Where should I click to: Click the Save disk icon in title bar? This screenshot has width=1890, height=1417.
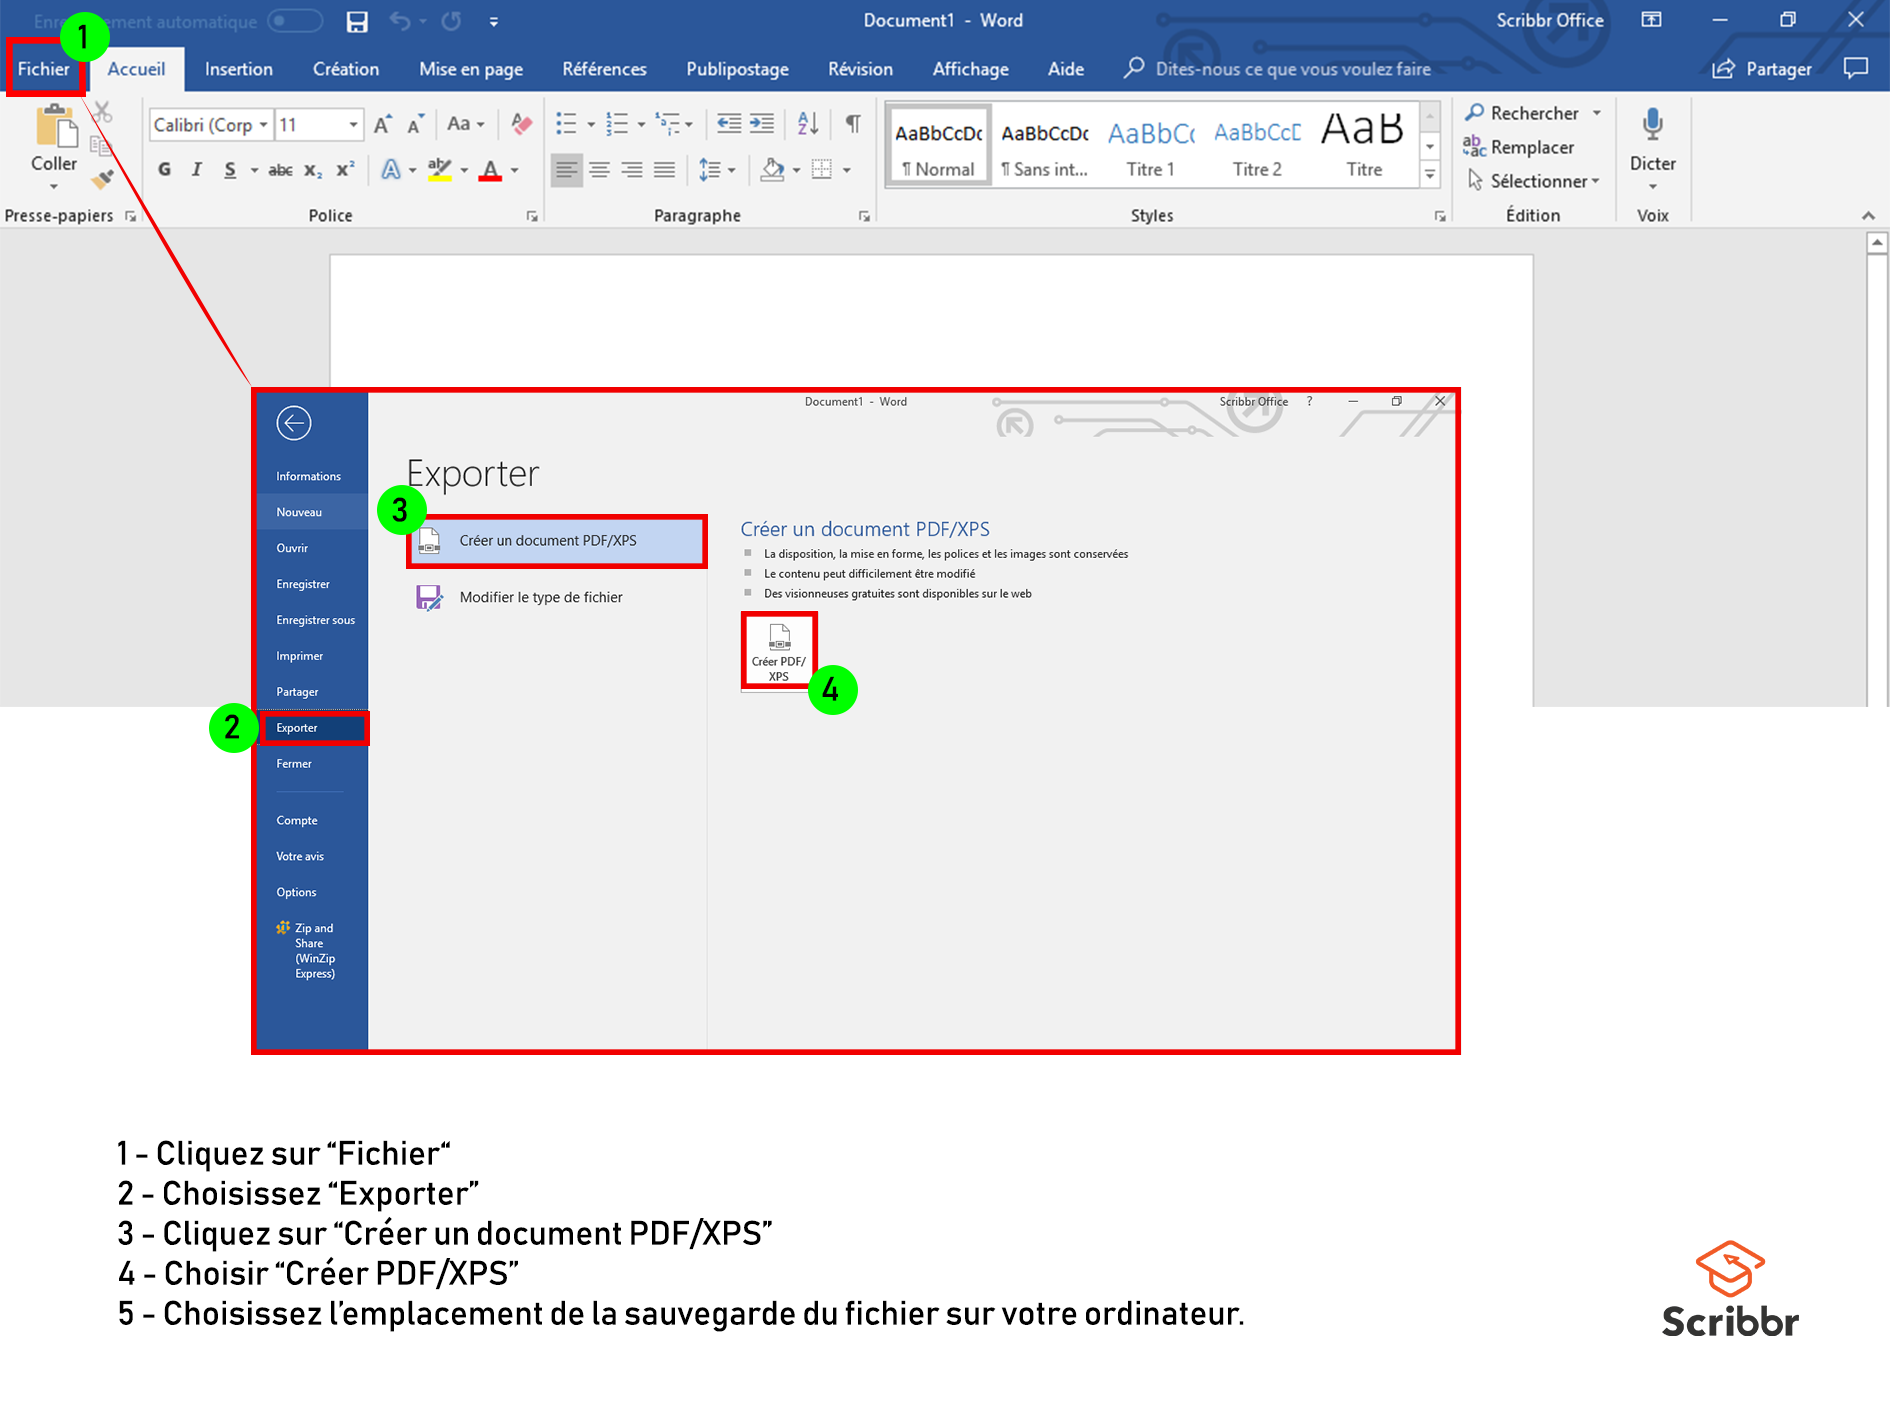click(x=357, y=21)
